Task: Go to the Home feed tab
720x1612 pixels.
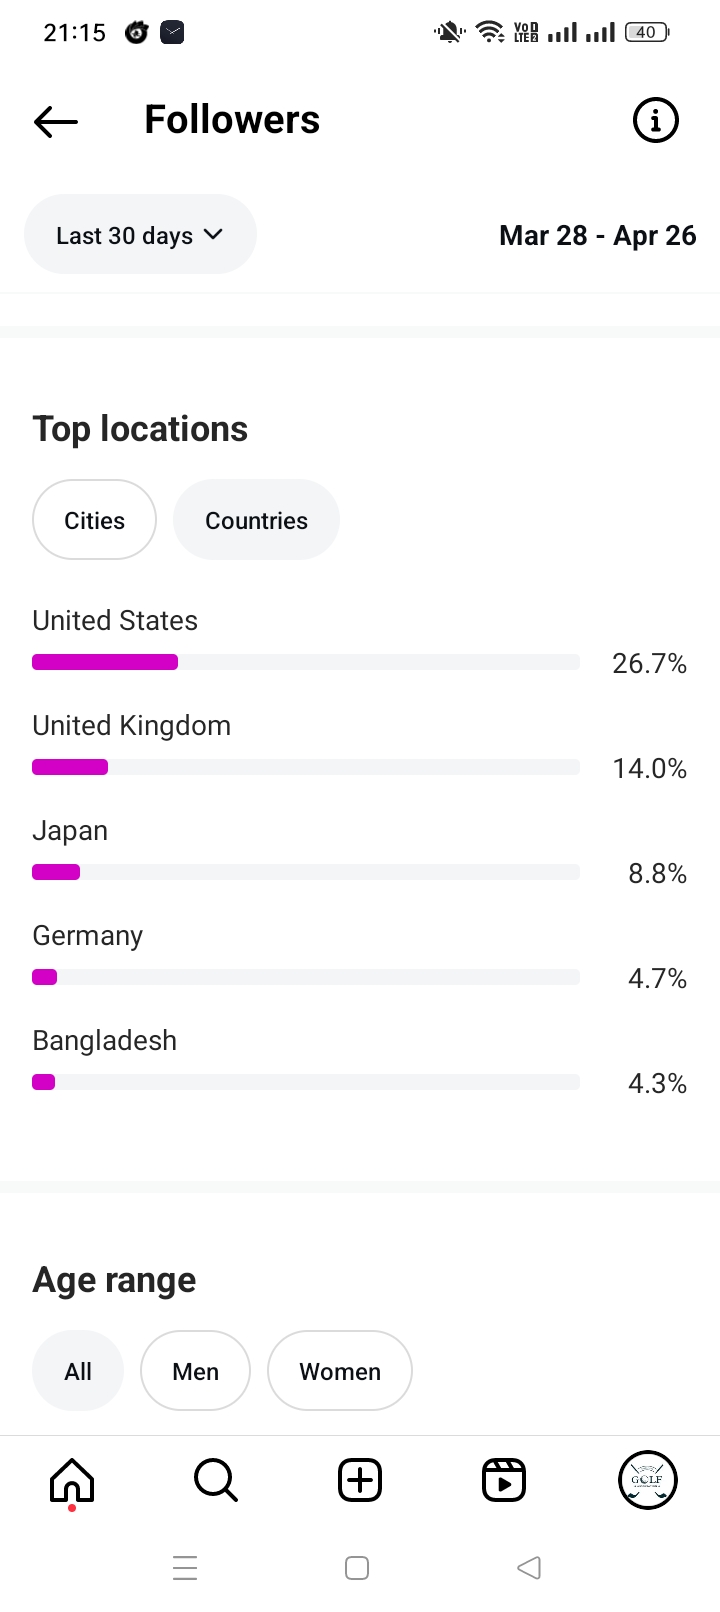Action: coord(72,1480)
